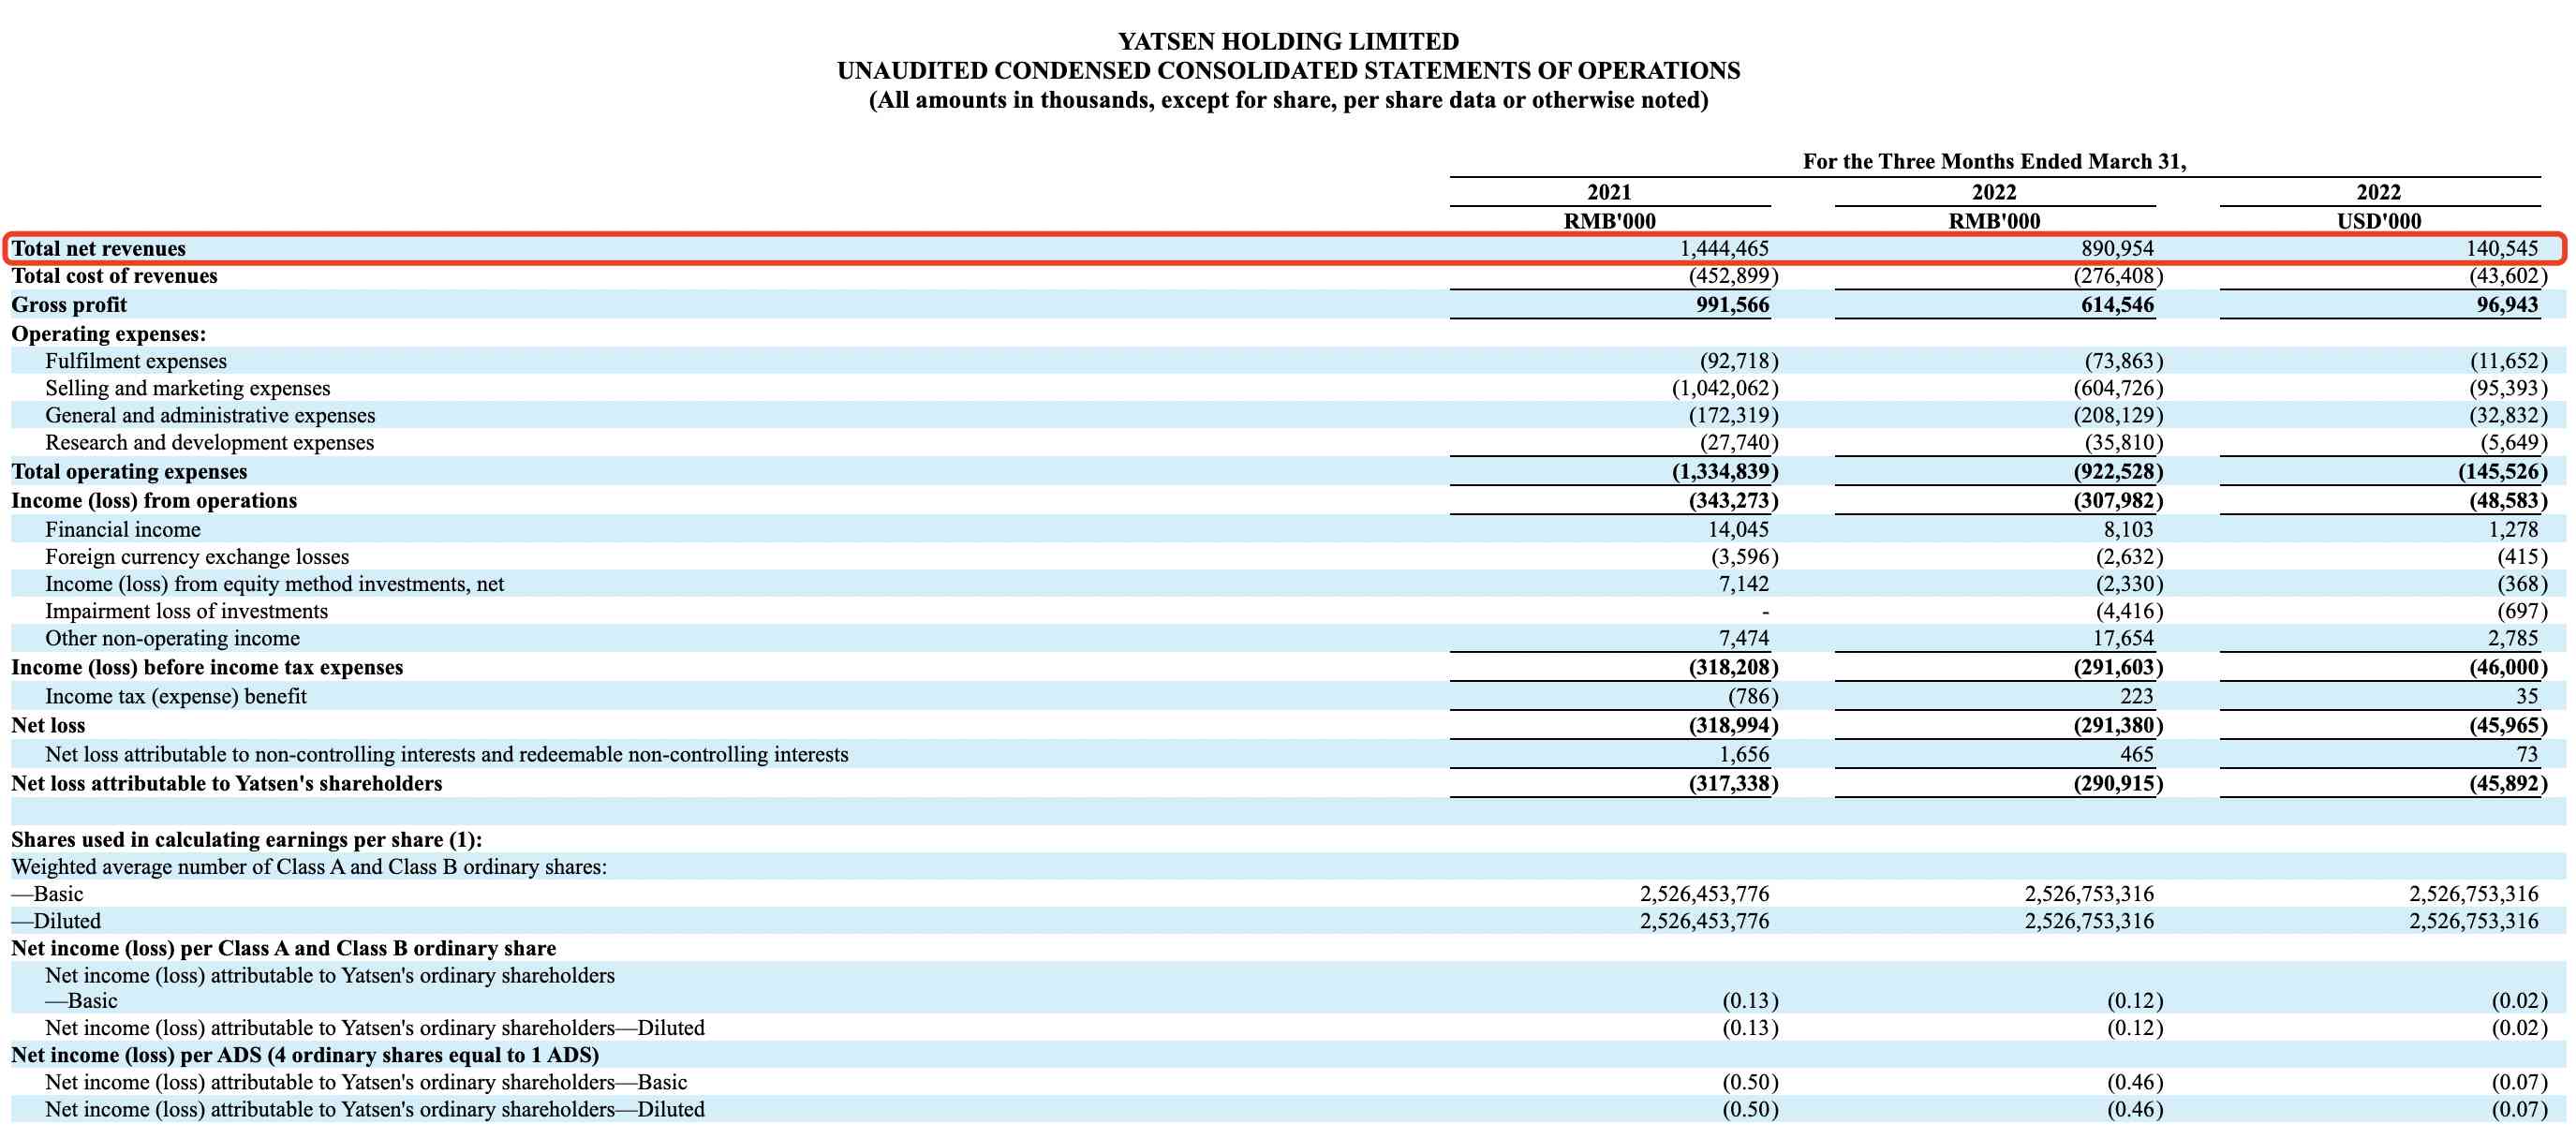This screenshot has height=1139, width=2576.
Task: Click the Total operating expenses label
Action: coord(129,471)
